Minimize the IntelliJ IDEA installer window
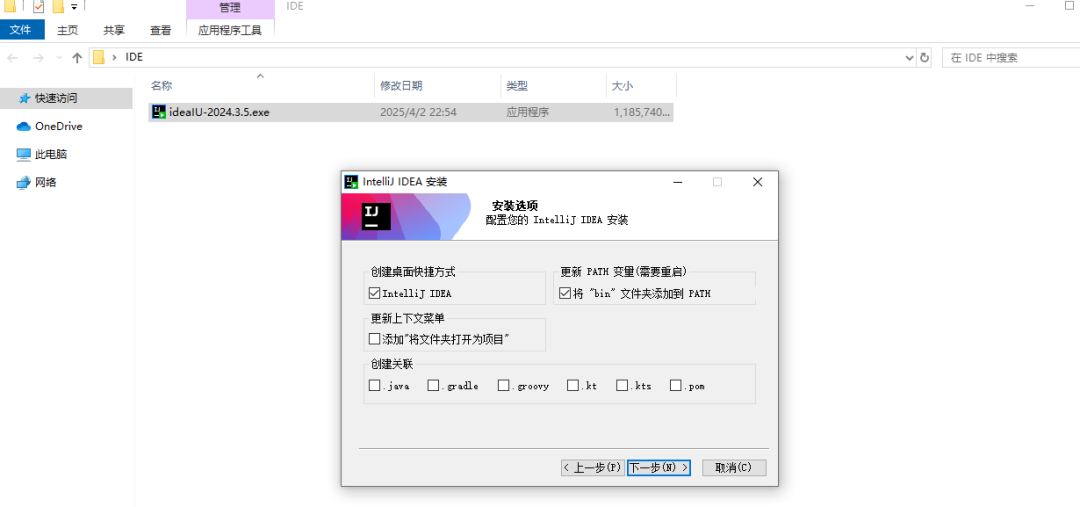 [678, 182]
